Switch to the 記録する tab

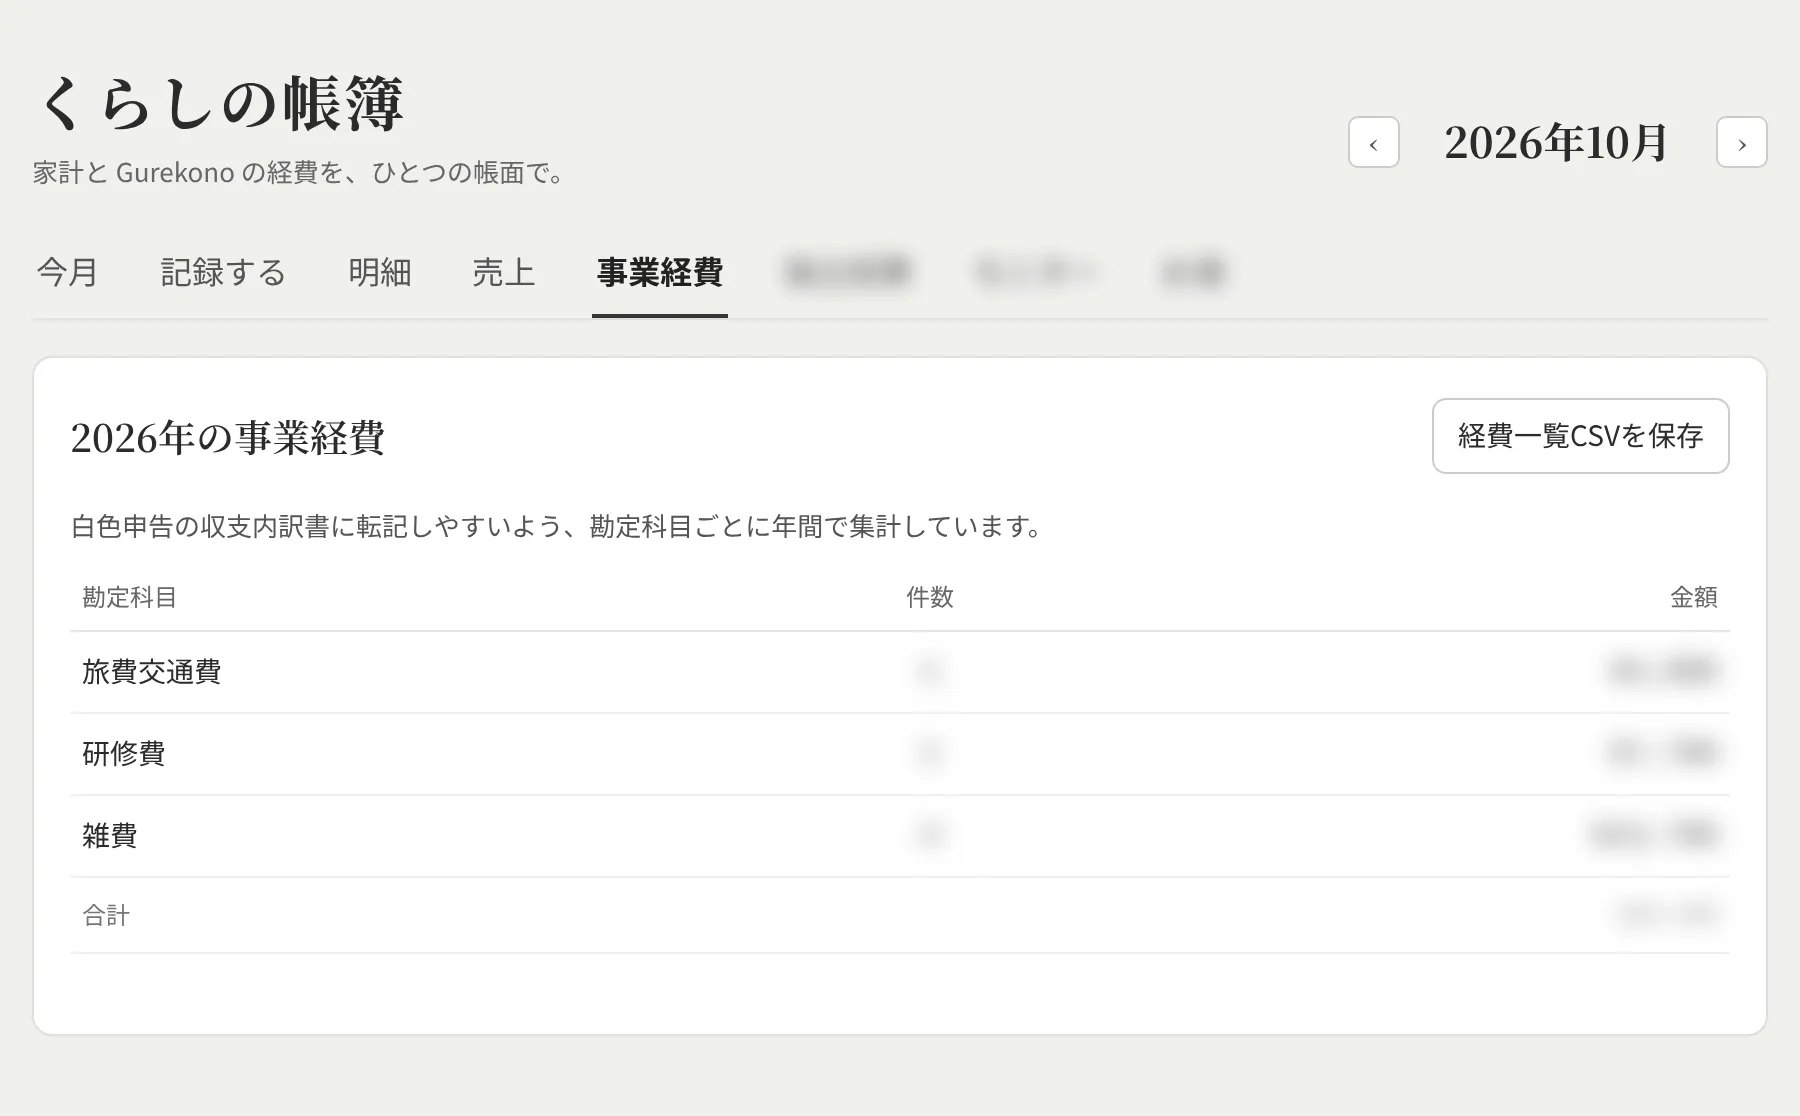pyautogui.click(x=223, y=272)
